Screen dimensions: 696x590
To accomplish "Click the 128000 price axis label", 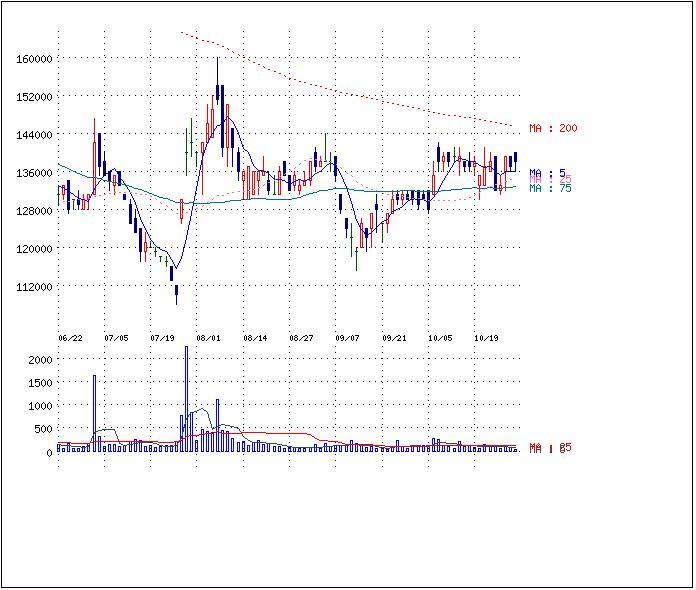I will pyautogui.click(x=34, y=211).
